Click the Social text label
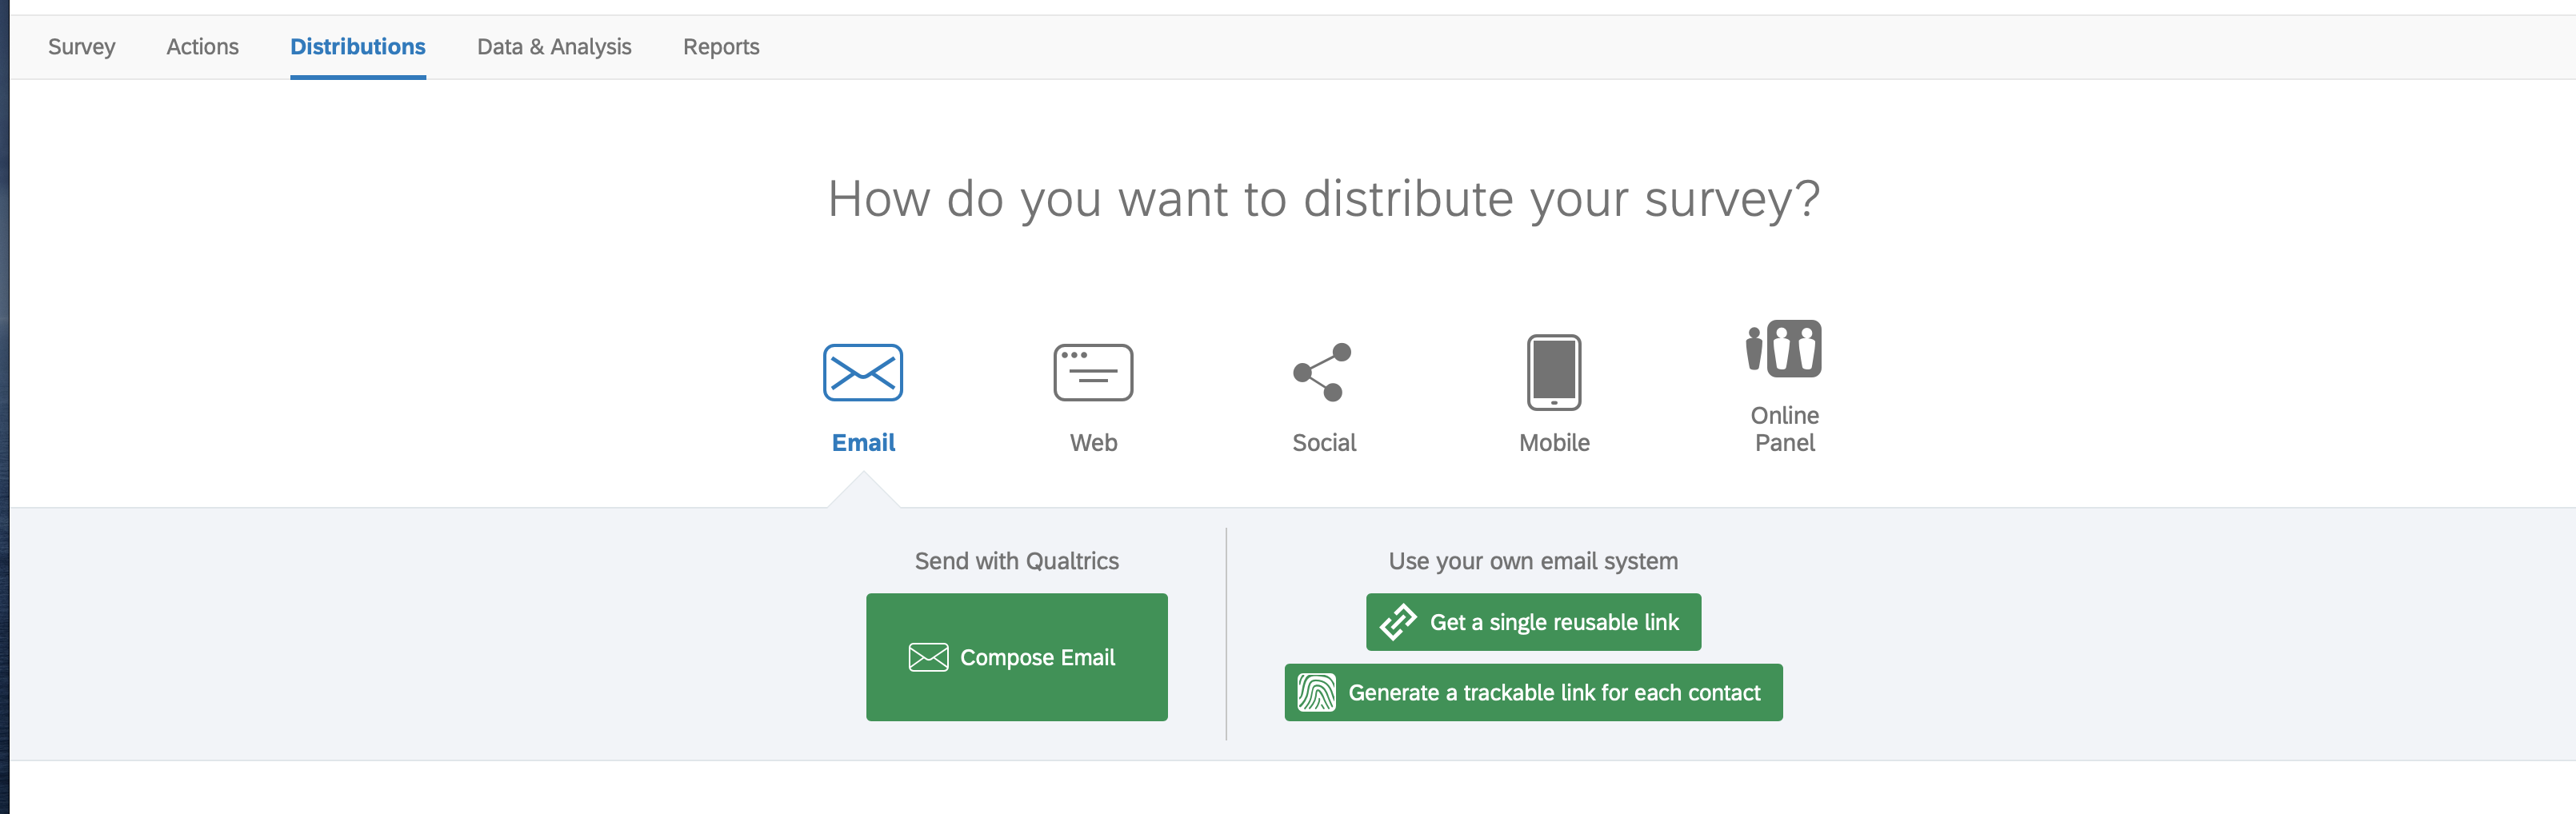The width and height of the screenshot is (2576, 814). pos(1323,443)
